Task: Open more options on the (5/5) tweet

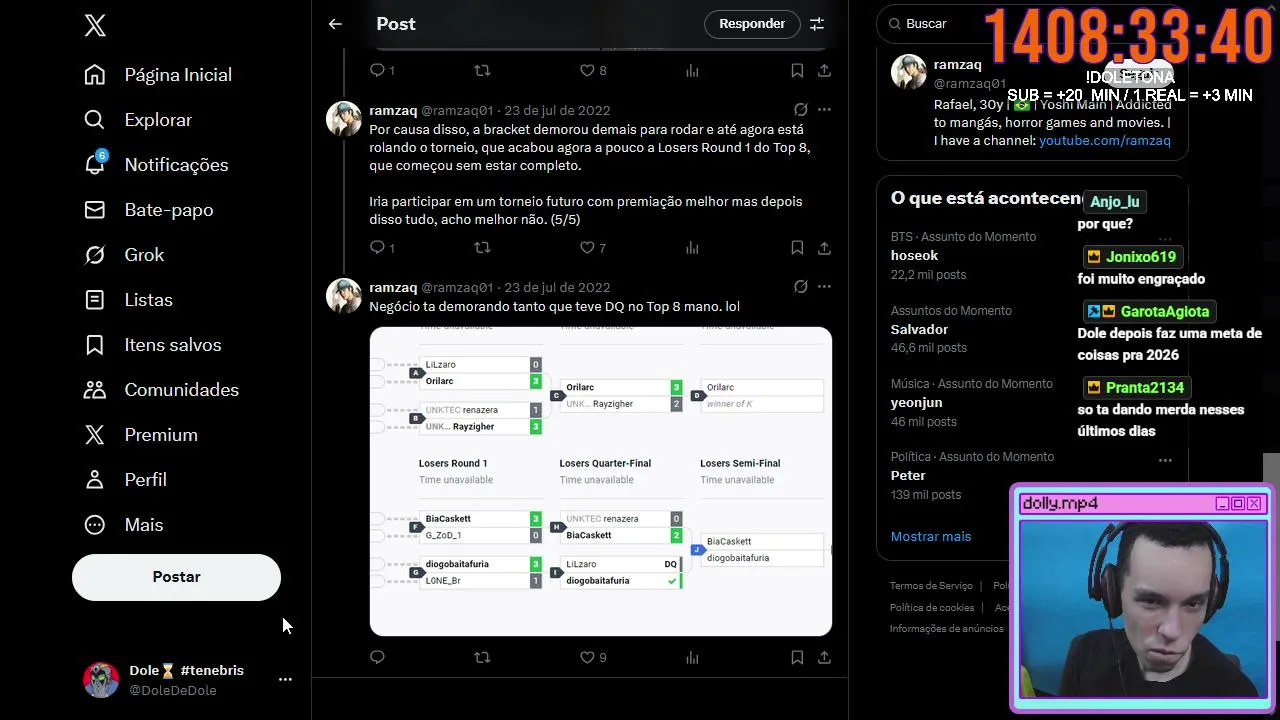Action: pyautogui.click(x=824, y=110)
